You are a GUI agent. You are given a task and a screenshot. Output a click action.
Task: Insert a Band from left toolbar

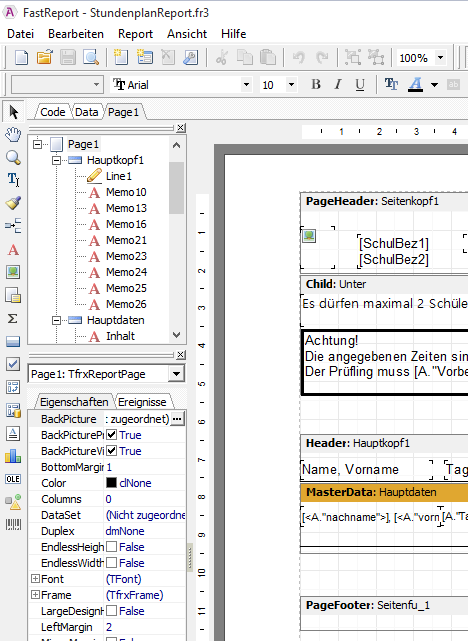pos(13,341)
